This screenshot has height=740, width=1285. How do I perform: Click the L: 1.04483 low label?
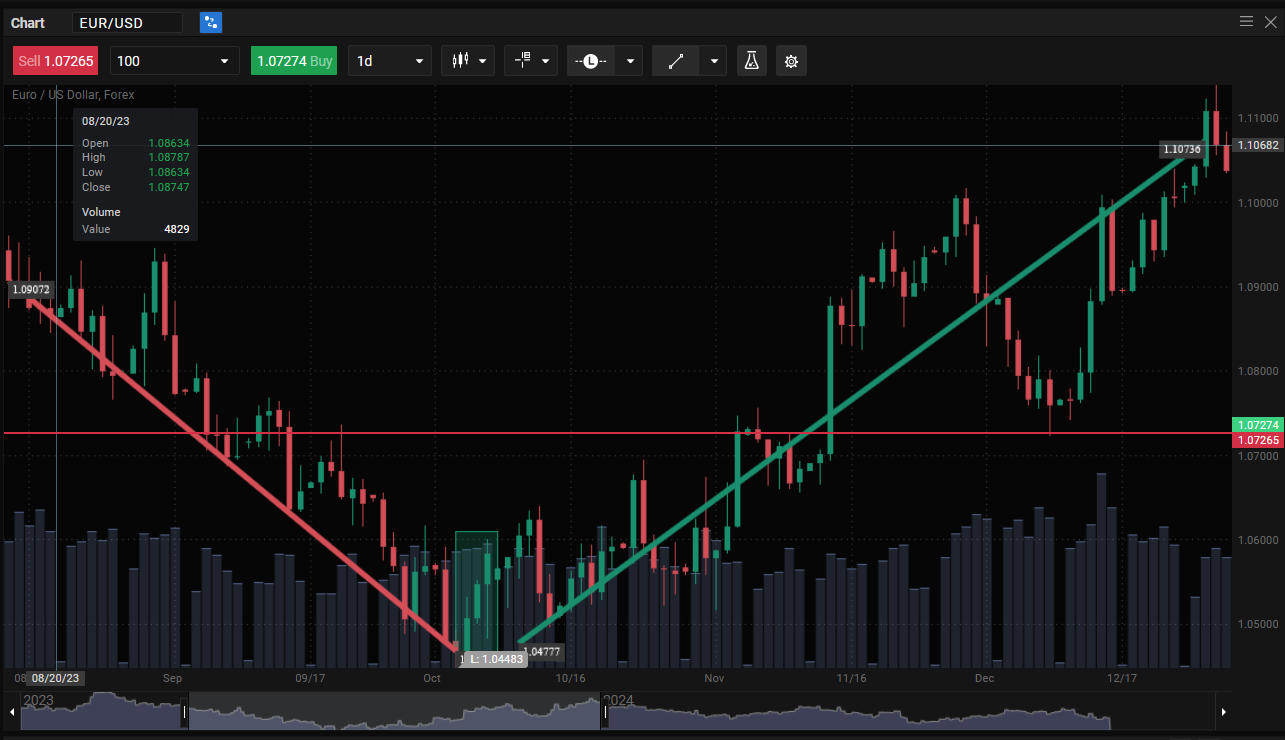[496, 659]
